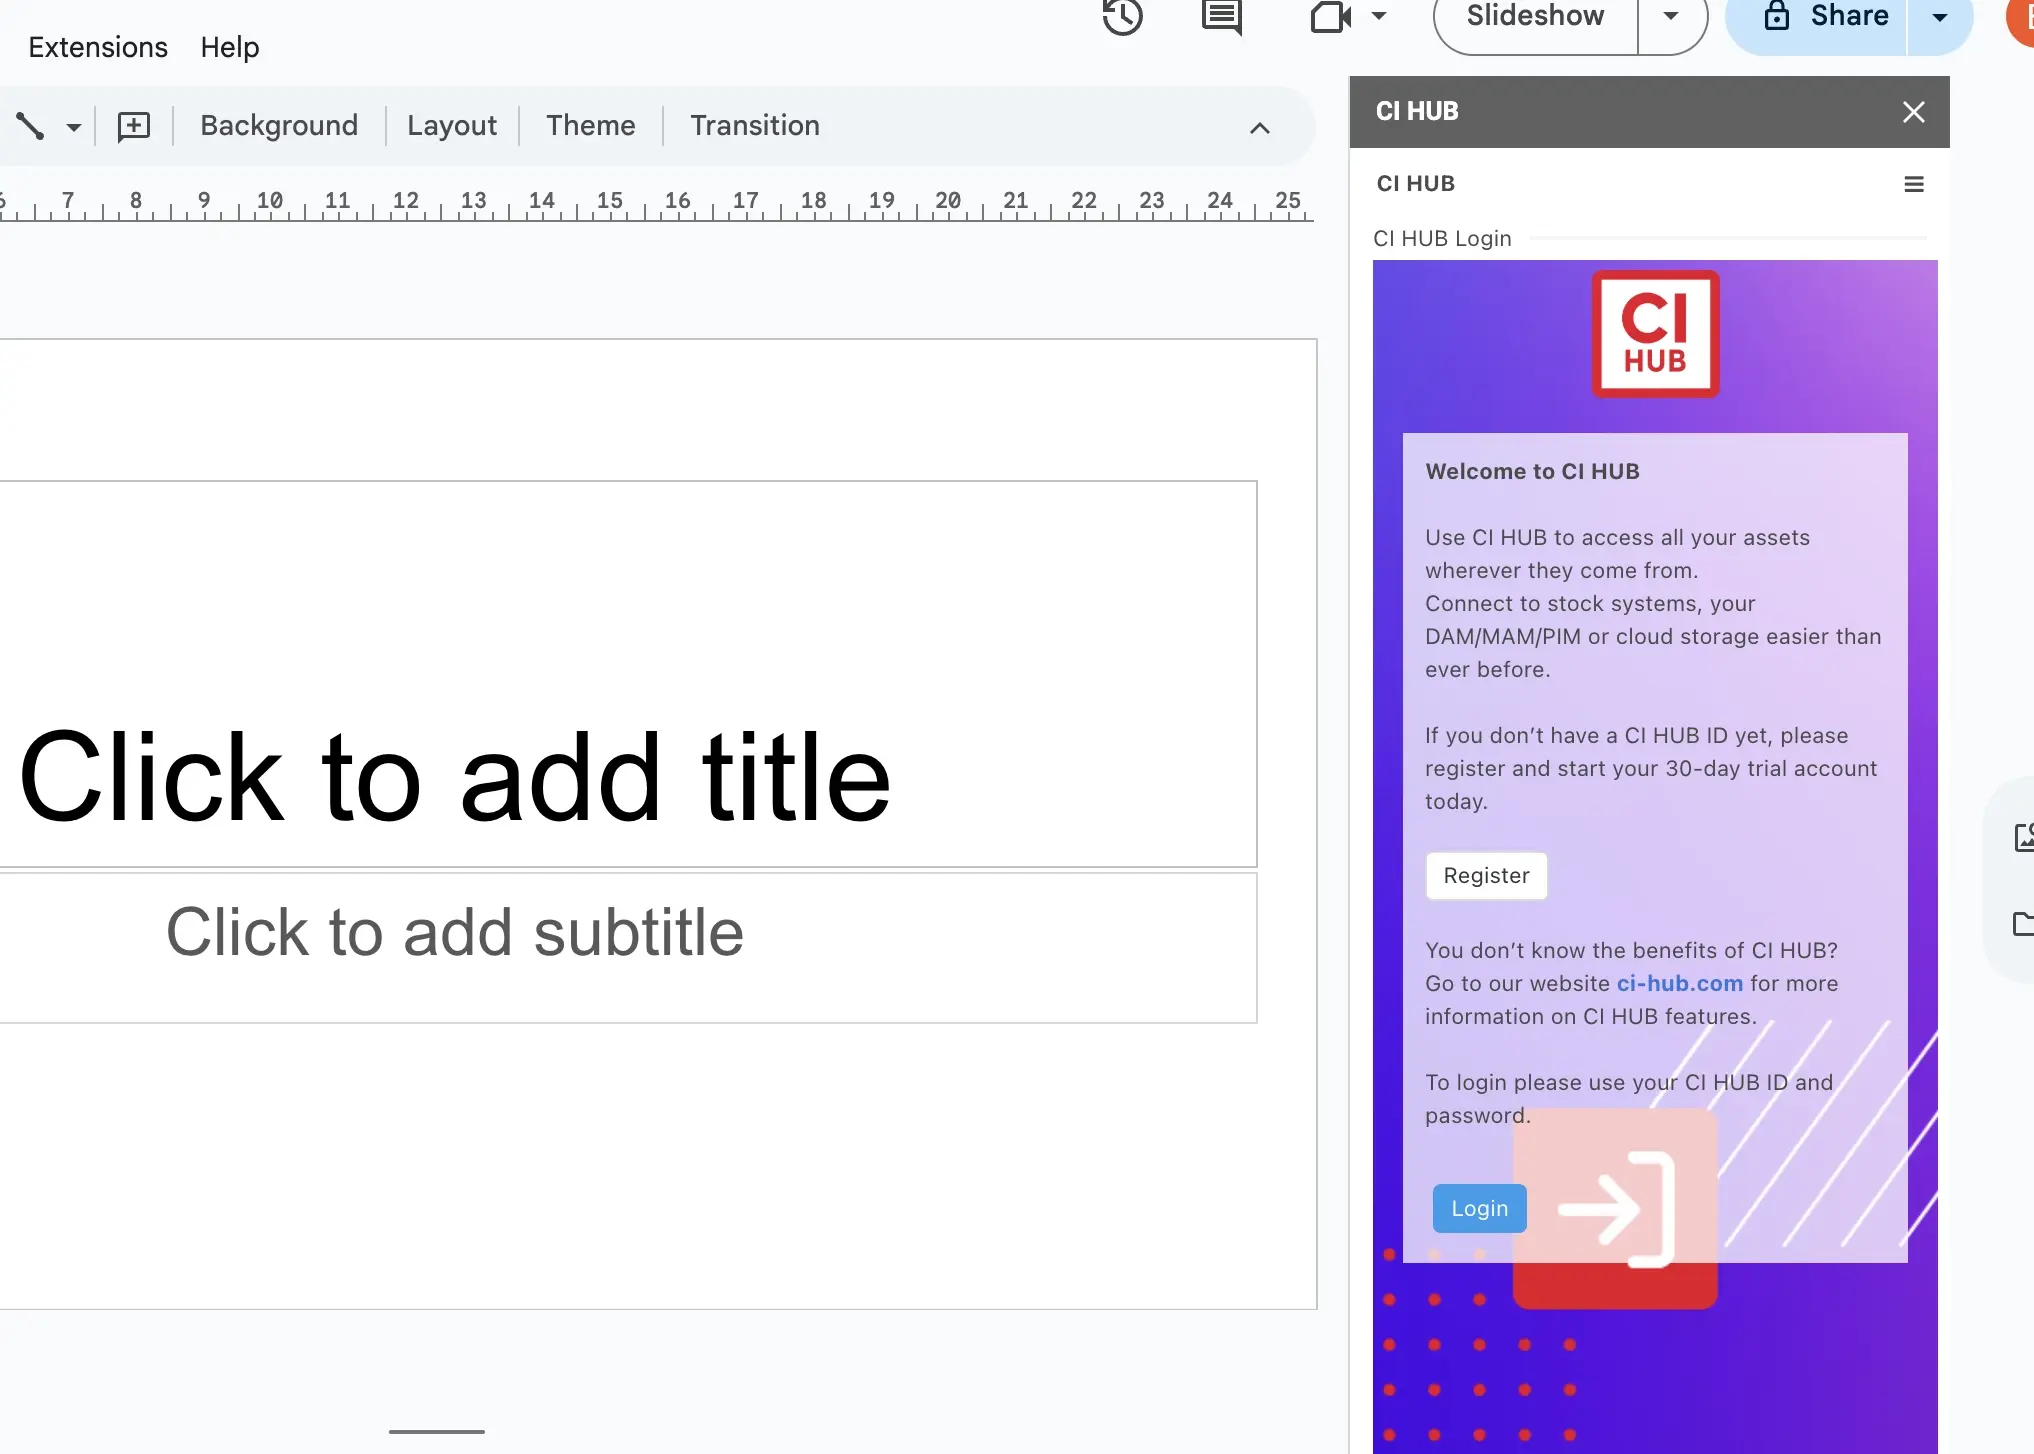Select the Line tool
2034x1454 pixels.
tap(30, 126)
